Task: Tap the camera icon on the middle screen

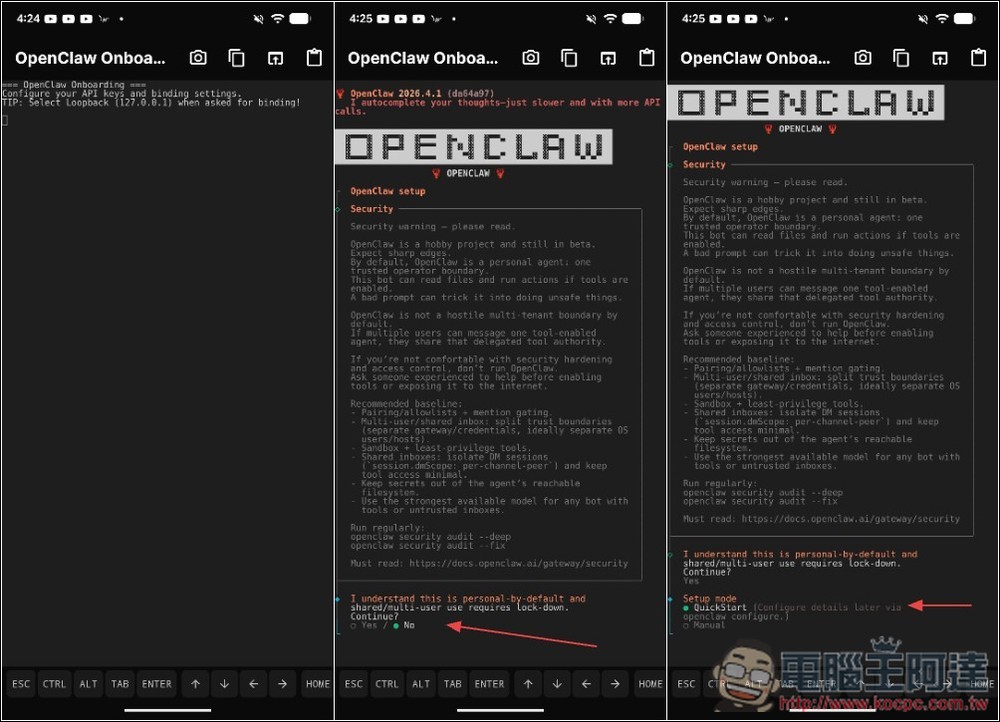Action: tap(529, 57)
